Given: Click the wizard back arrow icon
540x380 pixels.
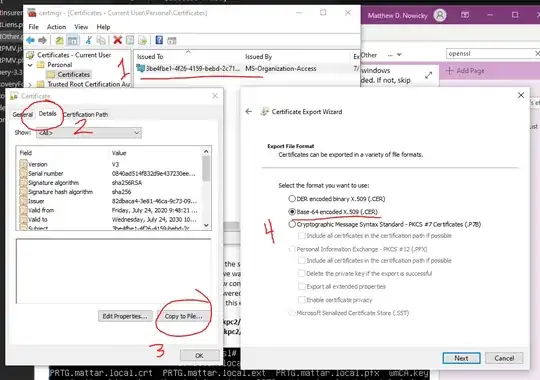Looking at the screenshot, I should pos(249,112).
